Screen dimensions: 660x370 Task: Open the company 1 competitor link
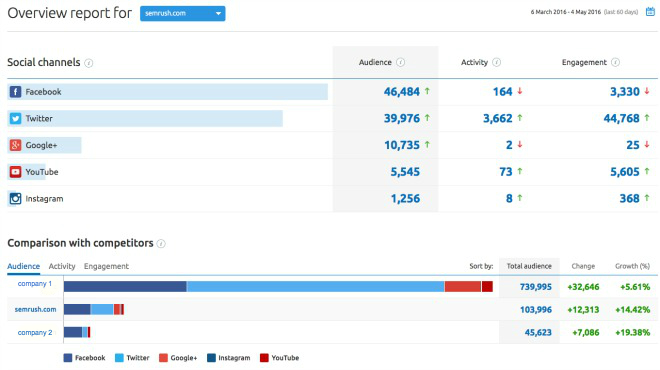35,284
